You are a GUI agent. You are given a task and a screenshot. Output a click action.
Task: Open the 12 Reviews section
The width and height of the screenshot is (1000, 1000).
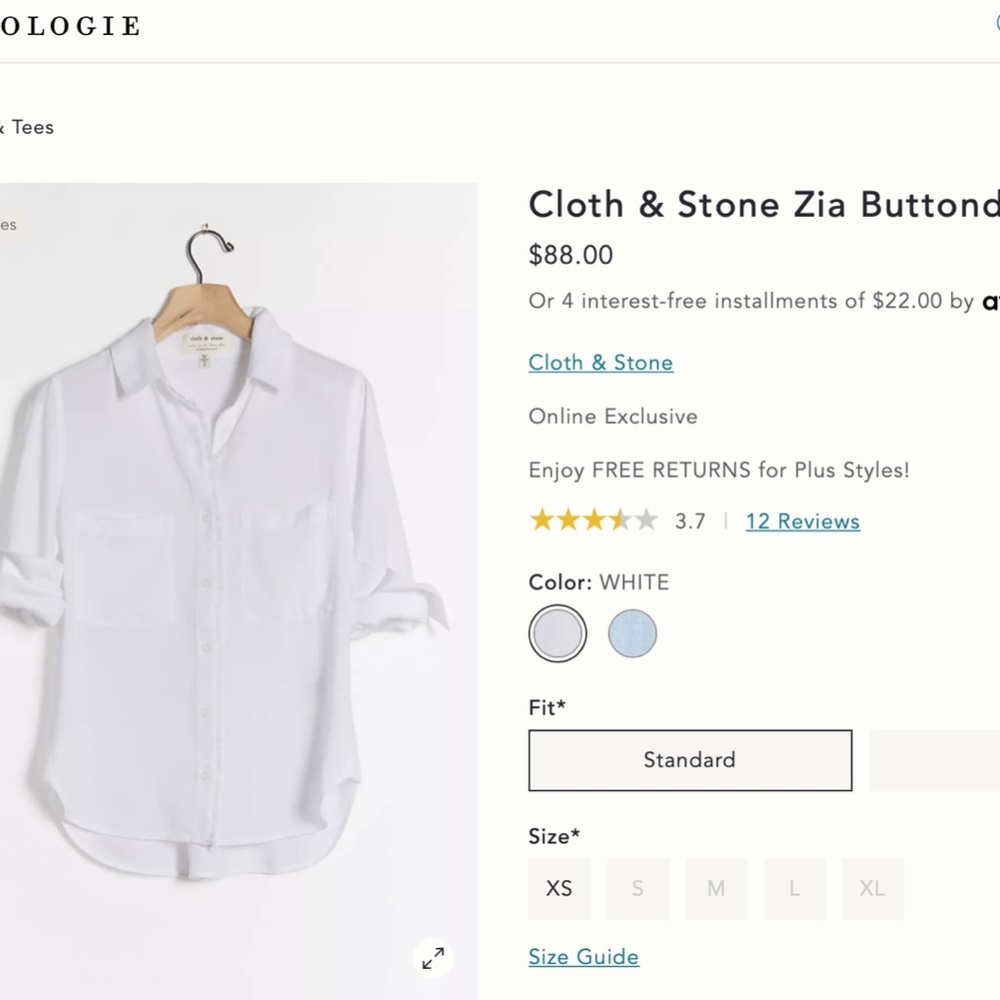(x=802, y=521)
